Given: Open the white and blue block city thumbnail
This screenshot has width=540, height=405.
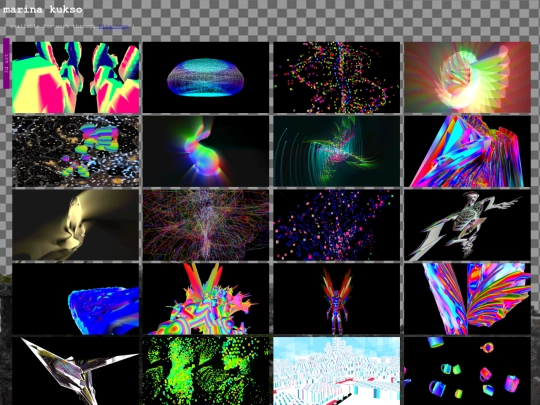Looking at the screenshot, I should click(x=337, y=371).
